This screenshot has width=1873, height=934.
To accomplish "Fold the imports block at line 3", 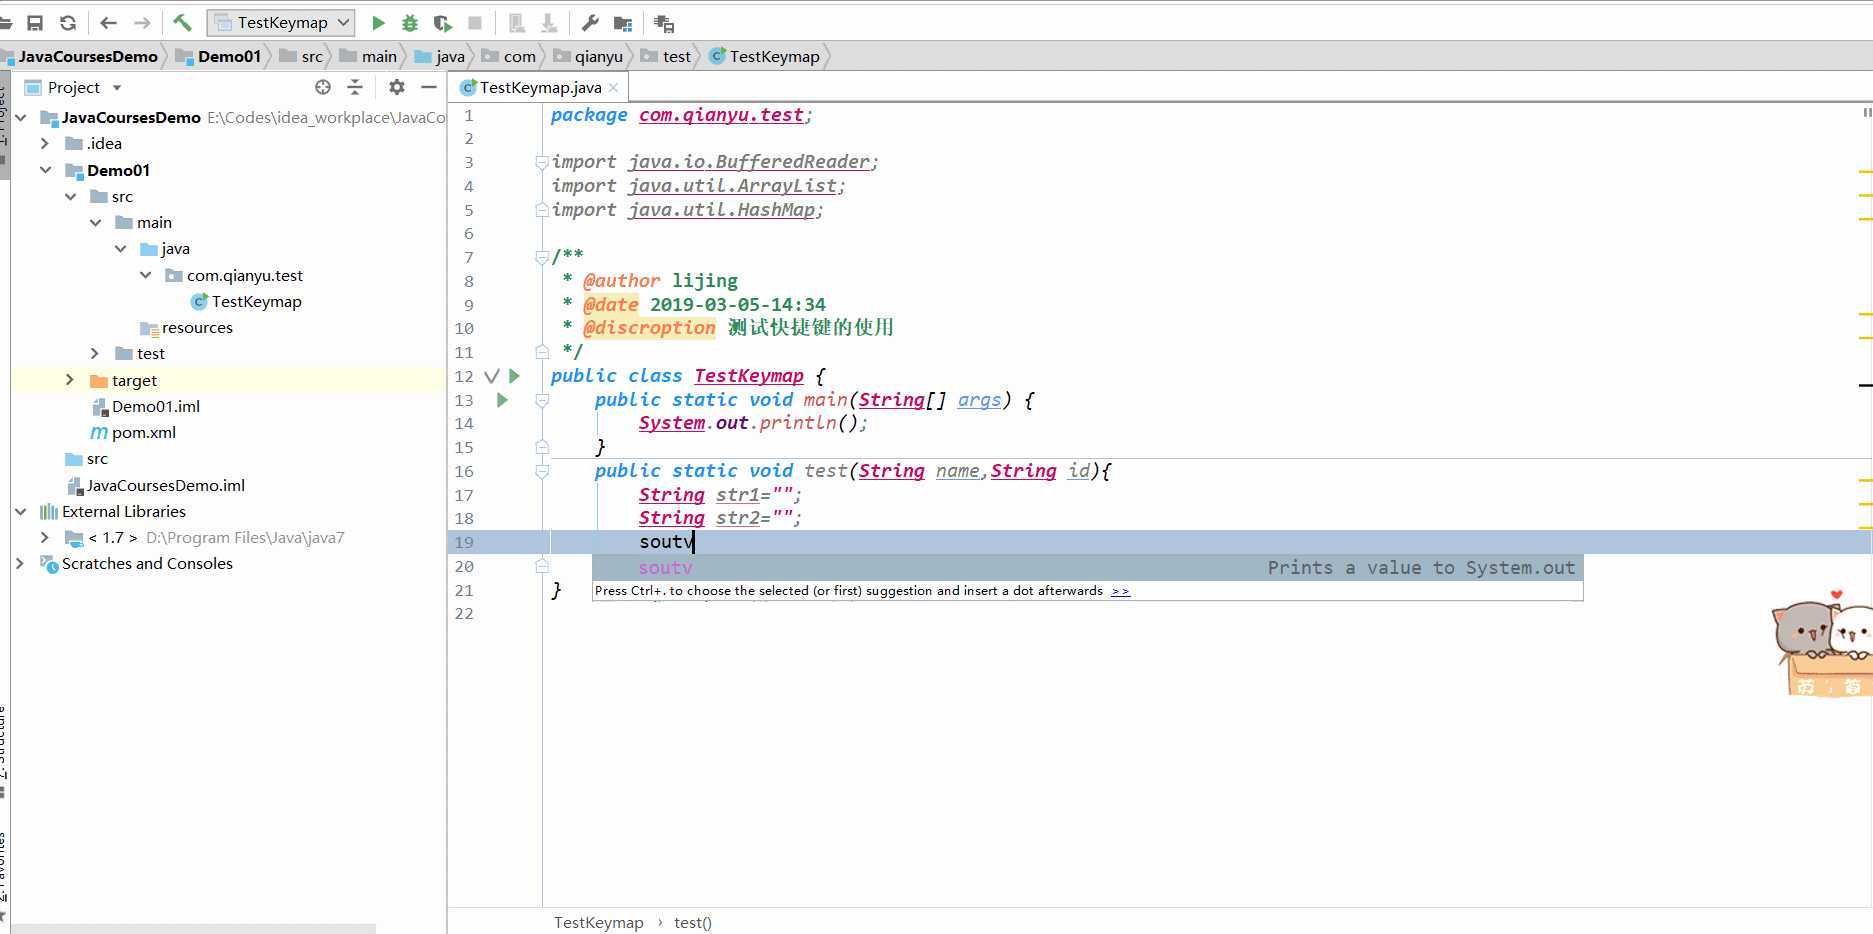I will click(542, 162).
